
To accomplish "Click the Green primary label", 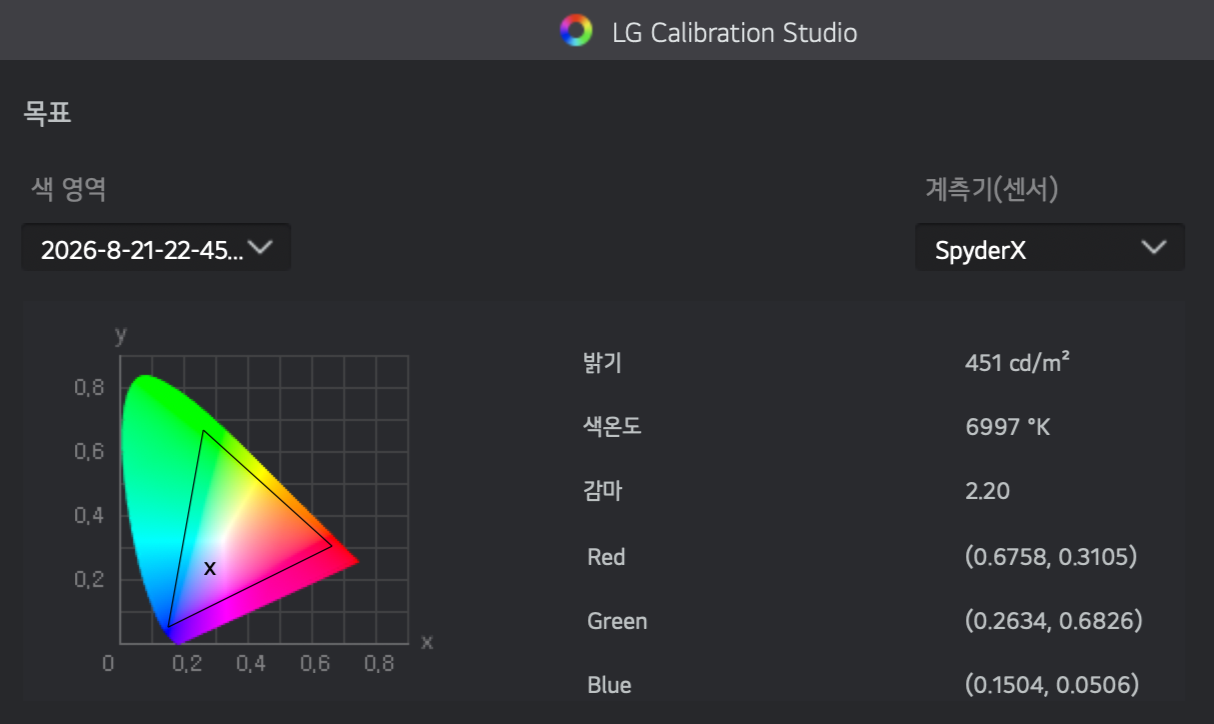I will click(617, 621).
